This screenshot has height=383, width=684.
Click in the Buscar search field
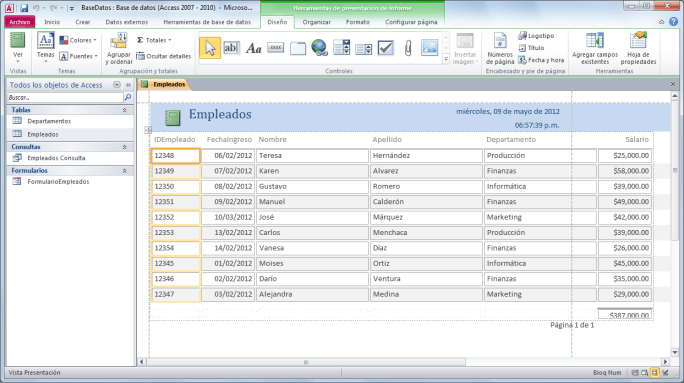[x=65, y=97]
